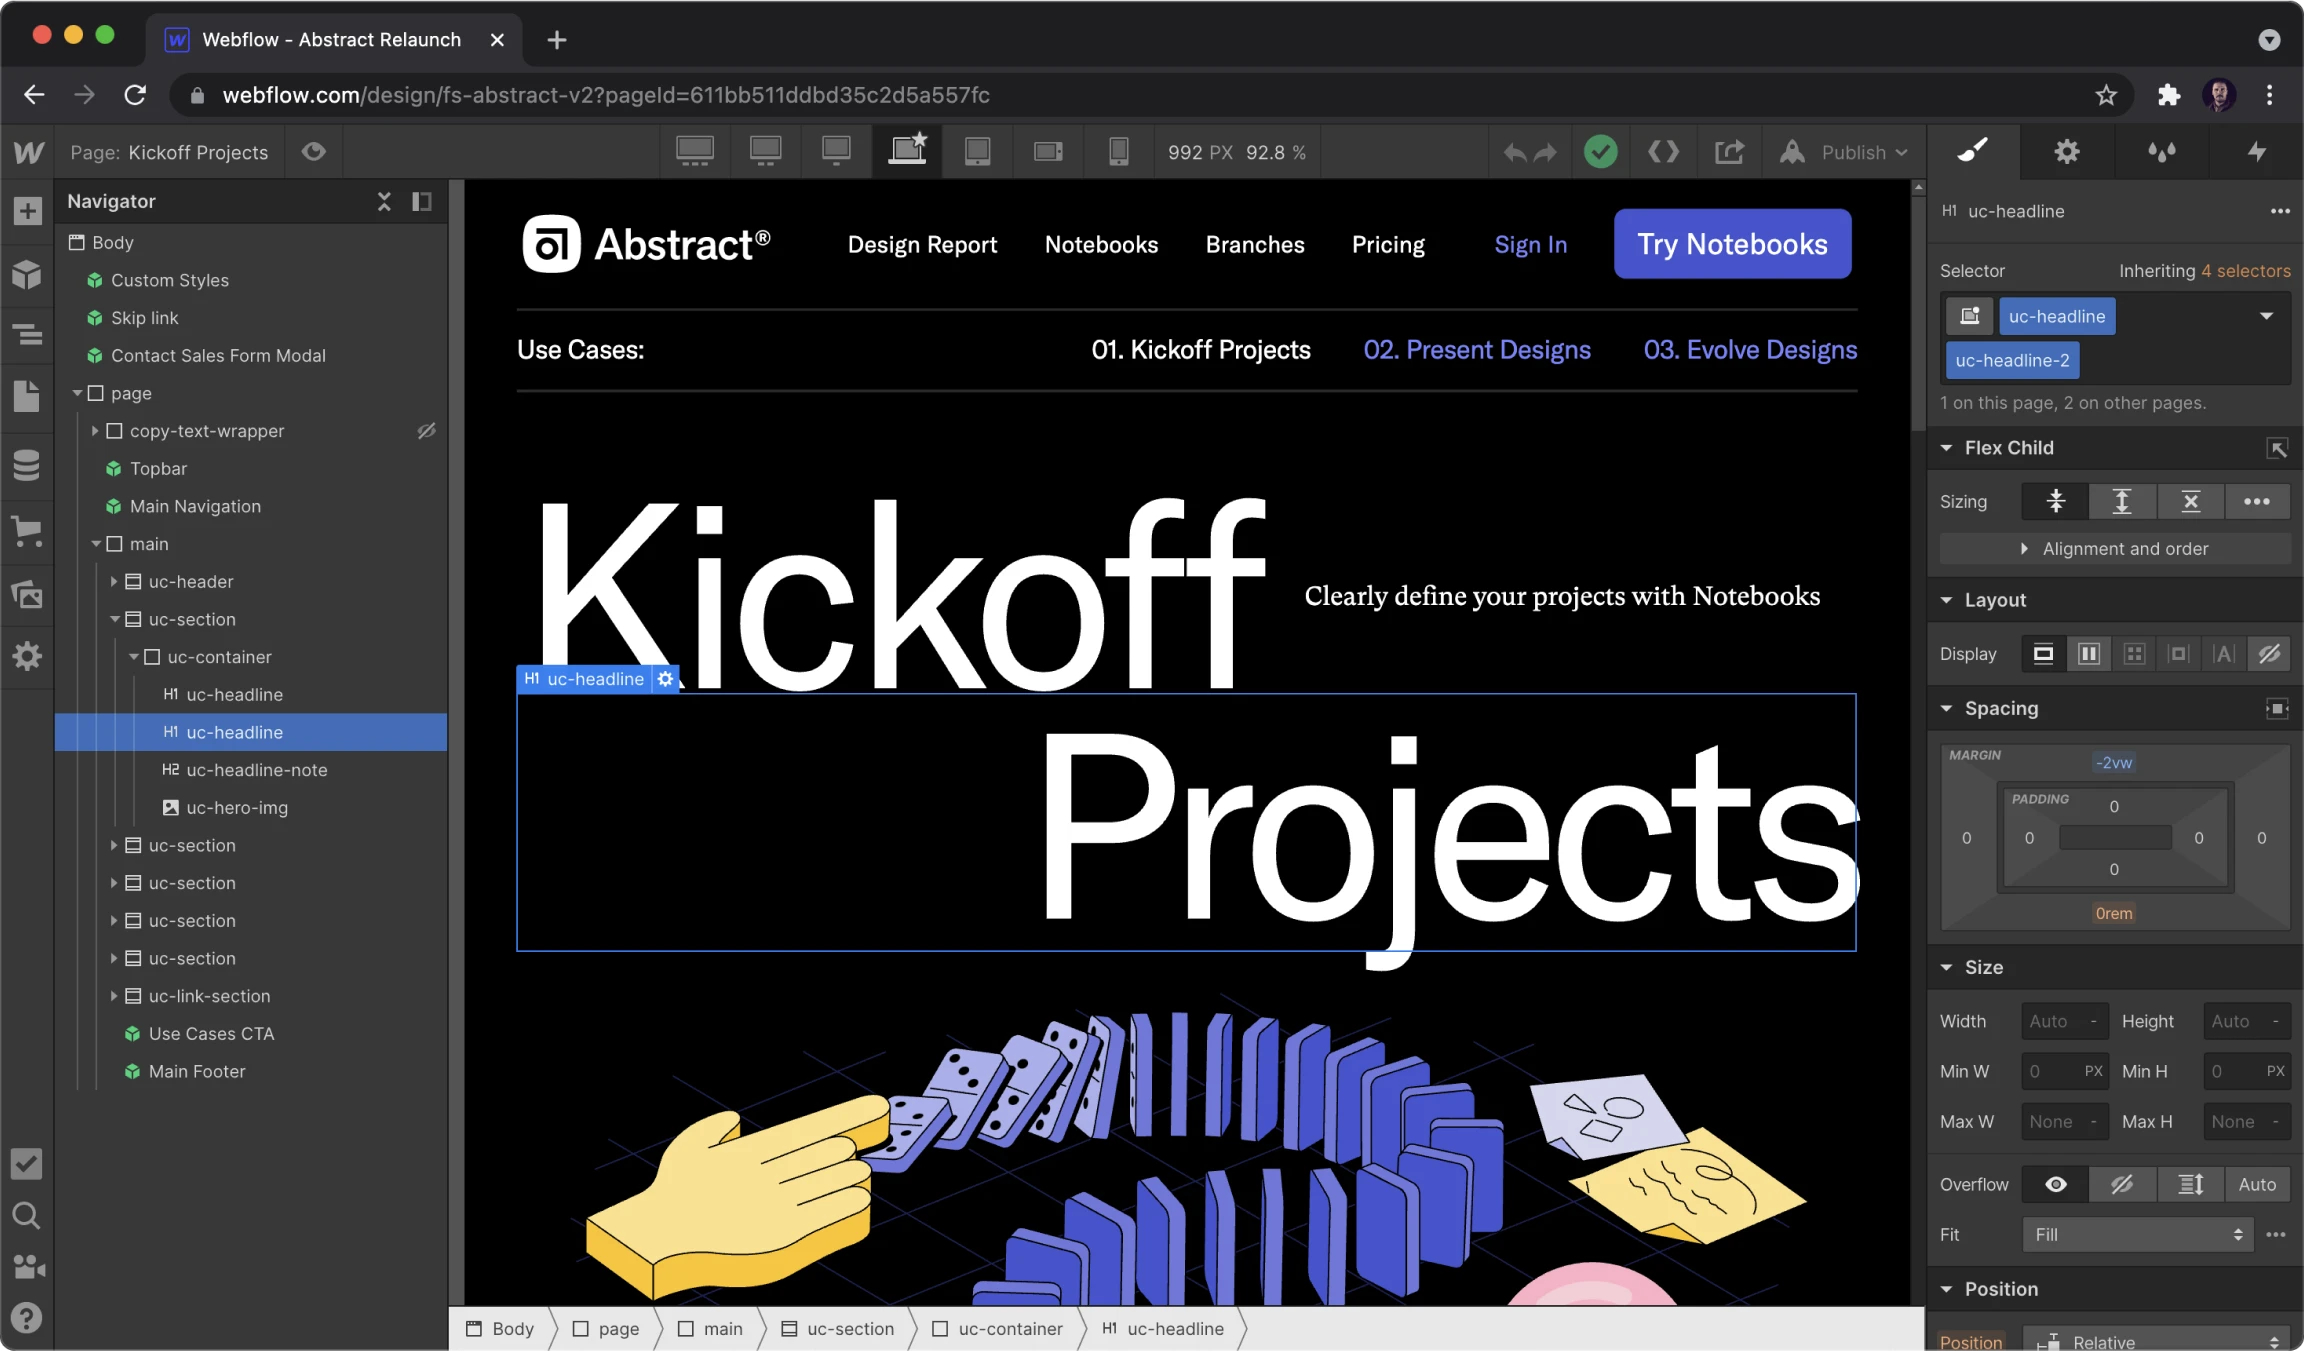Select the desktop breakpoint icon

(x=907, y=150)
